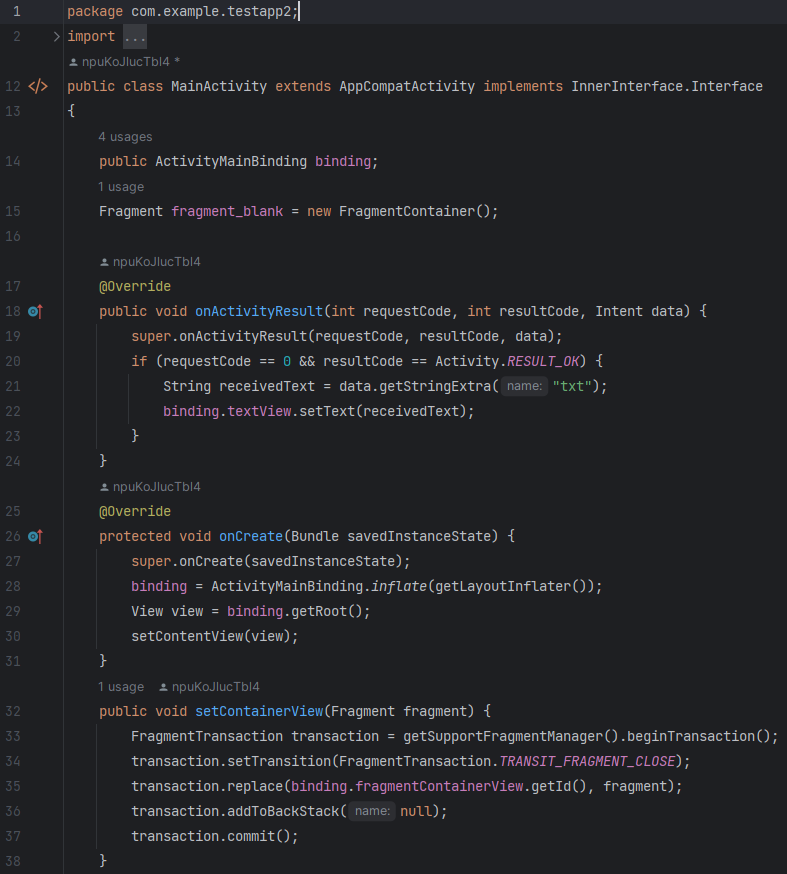Click the 'name:' parameter hint in addToBackStack

(372, 811)
